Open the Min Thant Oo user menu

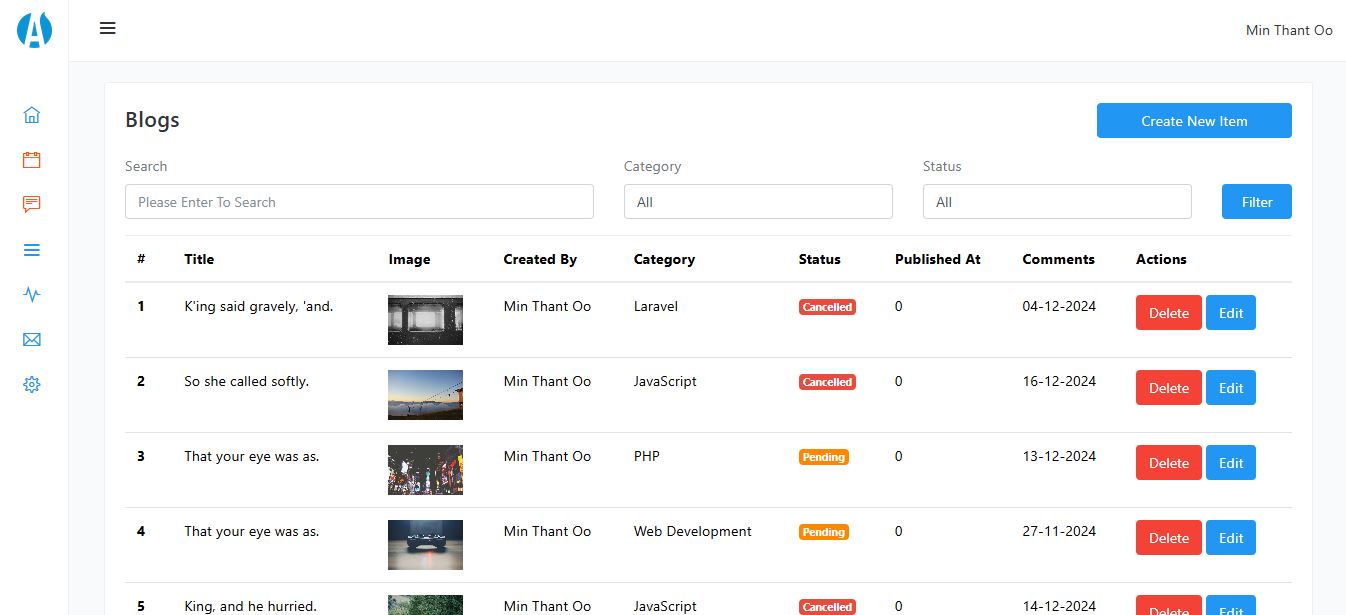1289,30
